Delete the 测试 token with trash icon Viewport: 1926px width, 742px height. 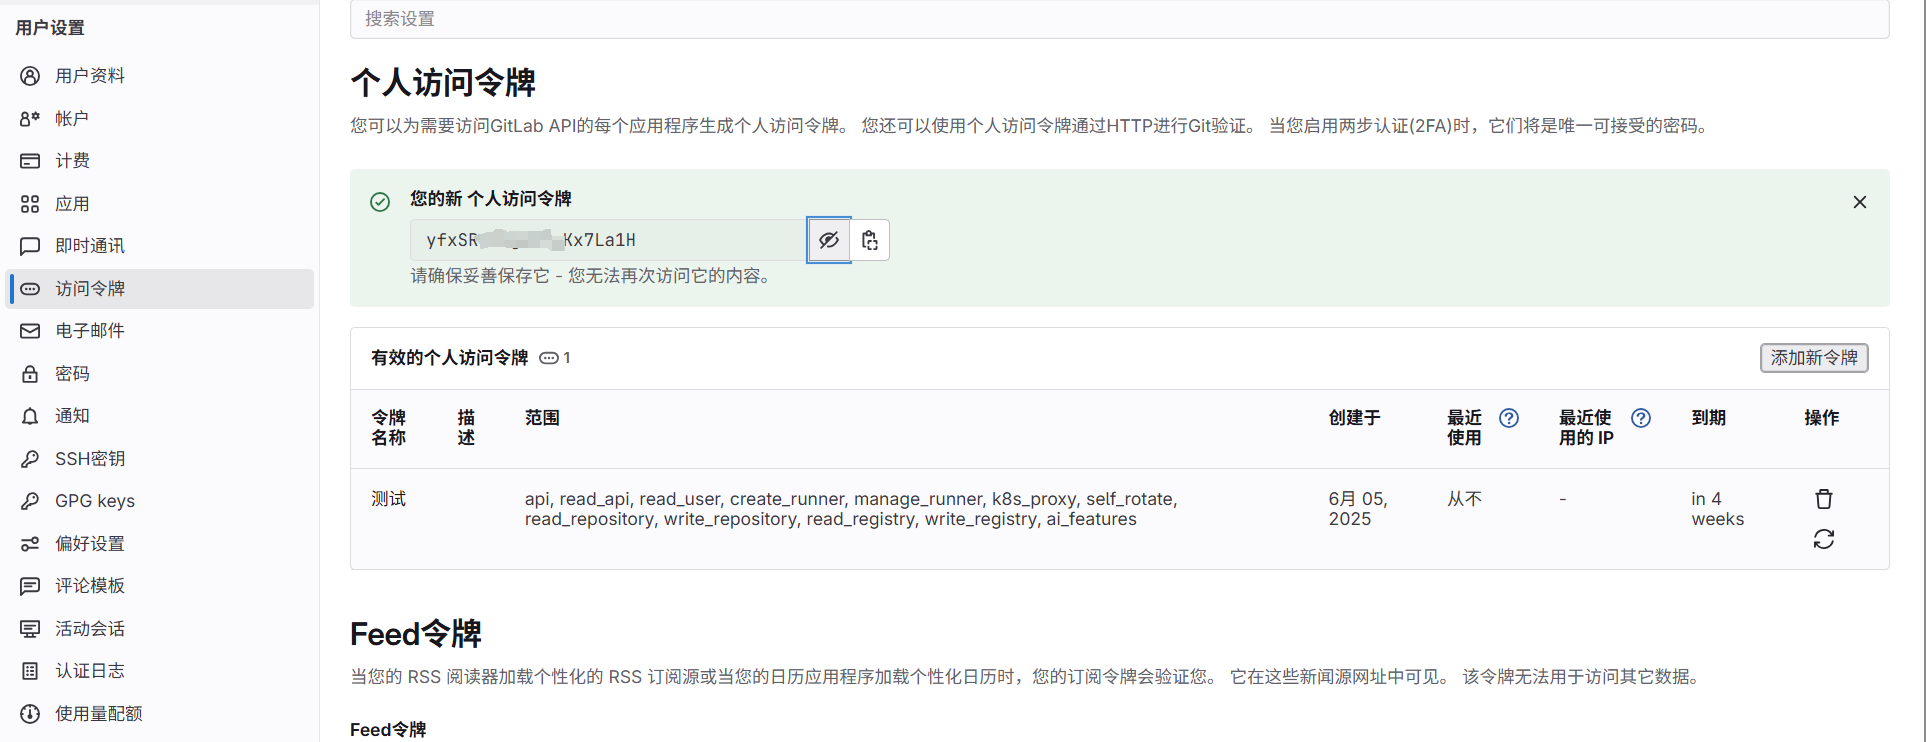tap(1824, 499)
